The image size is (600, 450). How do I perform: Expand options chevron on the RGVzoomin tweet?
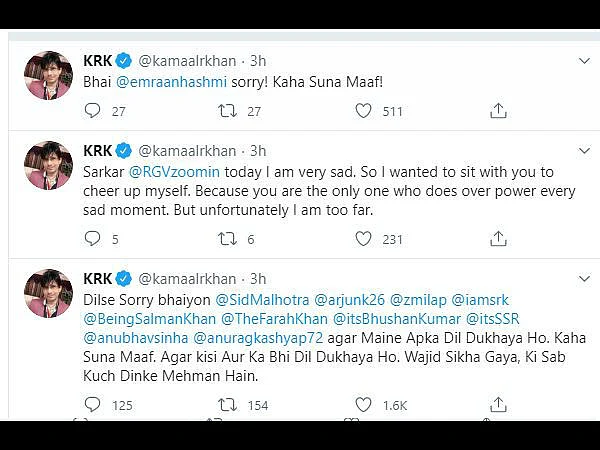(584, 151)
